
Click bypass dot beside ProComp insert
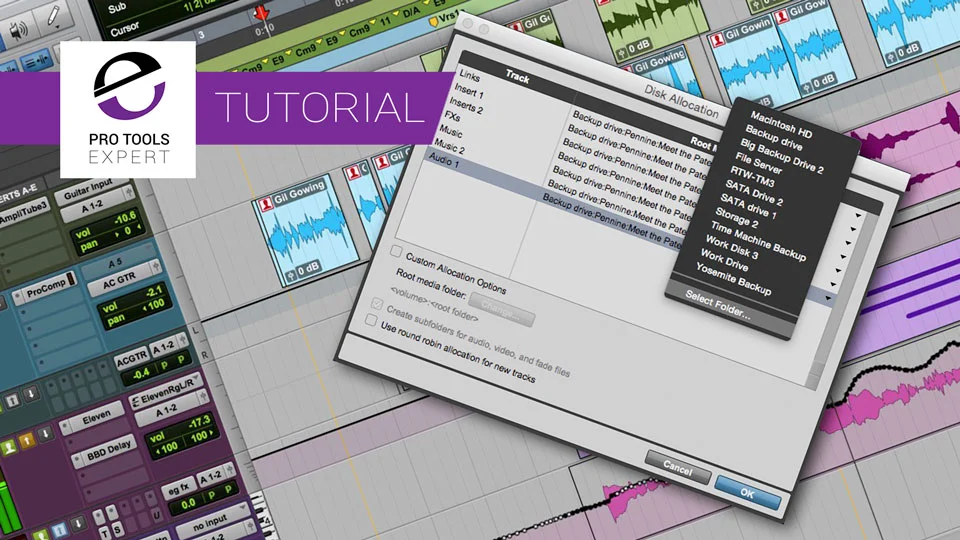(19, 298)
